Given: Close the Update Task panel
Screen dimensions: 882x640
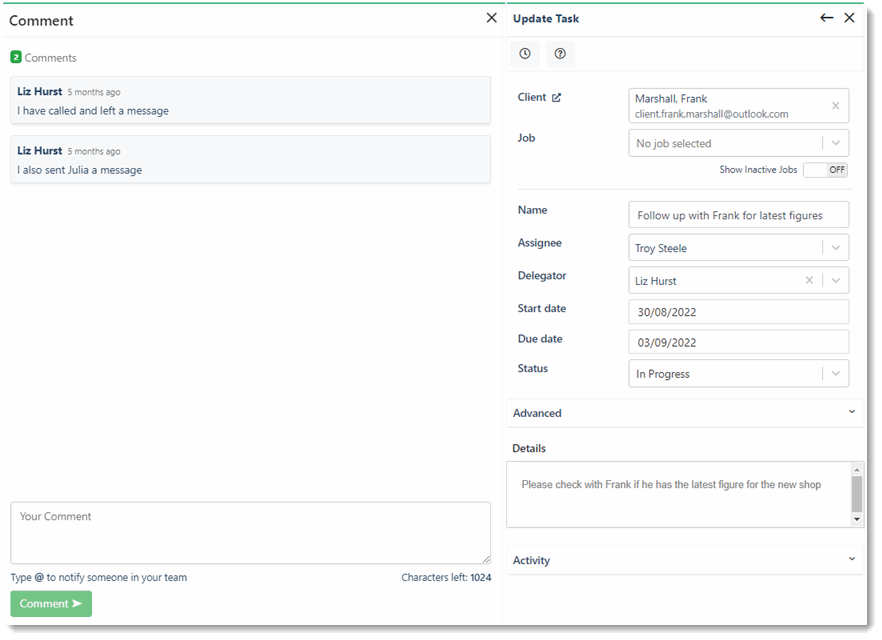Looking at the screenshot, I should click(849, 17).
